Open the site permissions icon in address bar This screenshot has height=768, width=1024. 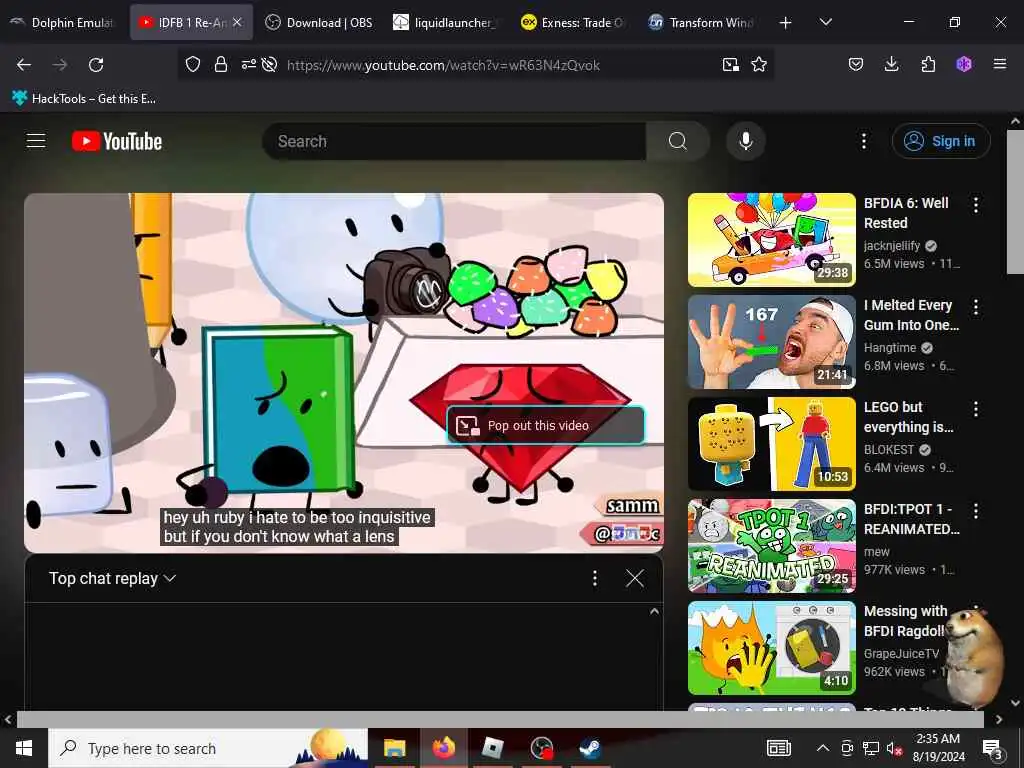click(248, 65)
